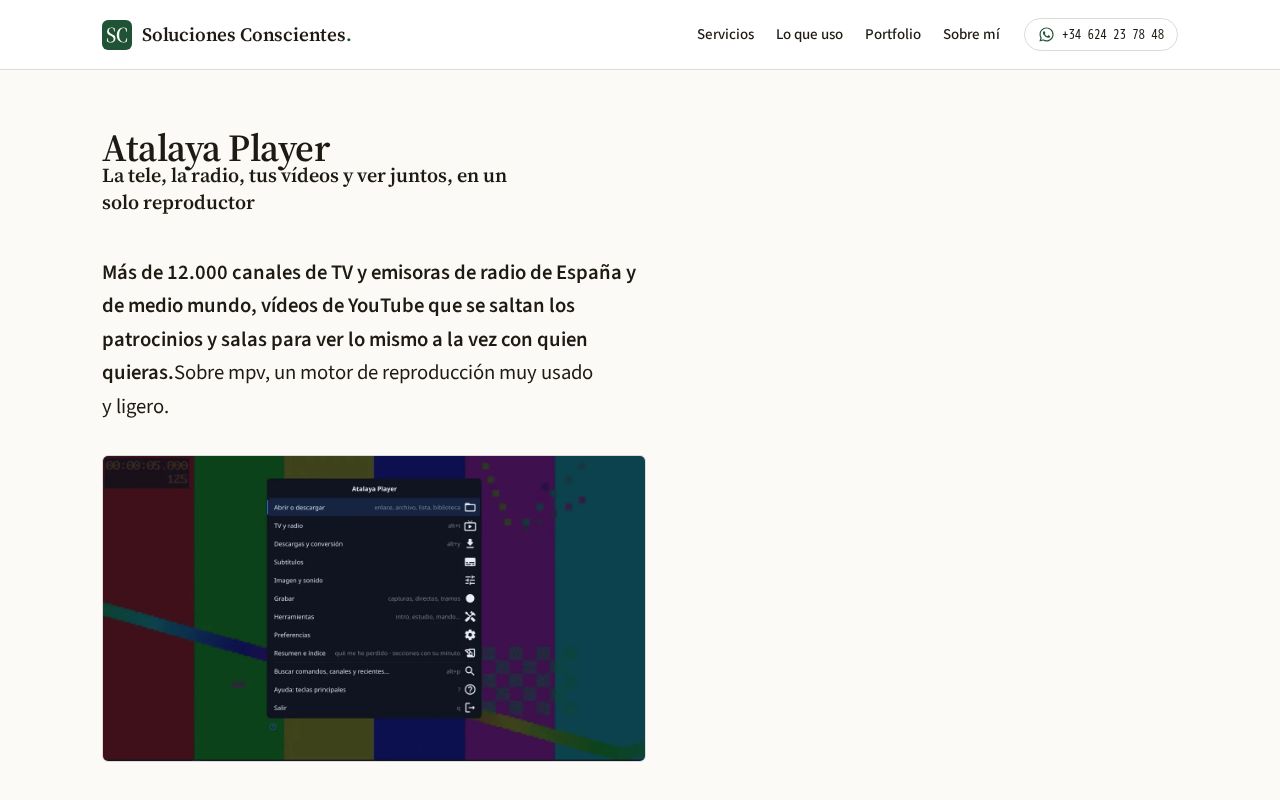
Task: Click the +34 624 23 78 48 phone button
Action: [x=1101, y=35]
